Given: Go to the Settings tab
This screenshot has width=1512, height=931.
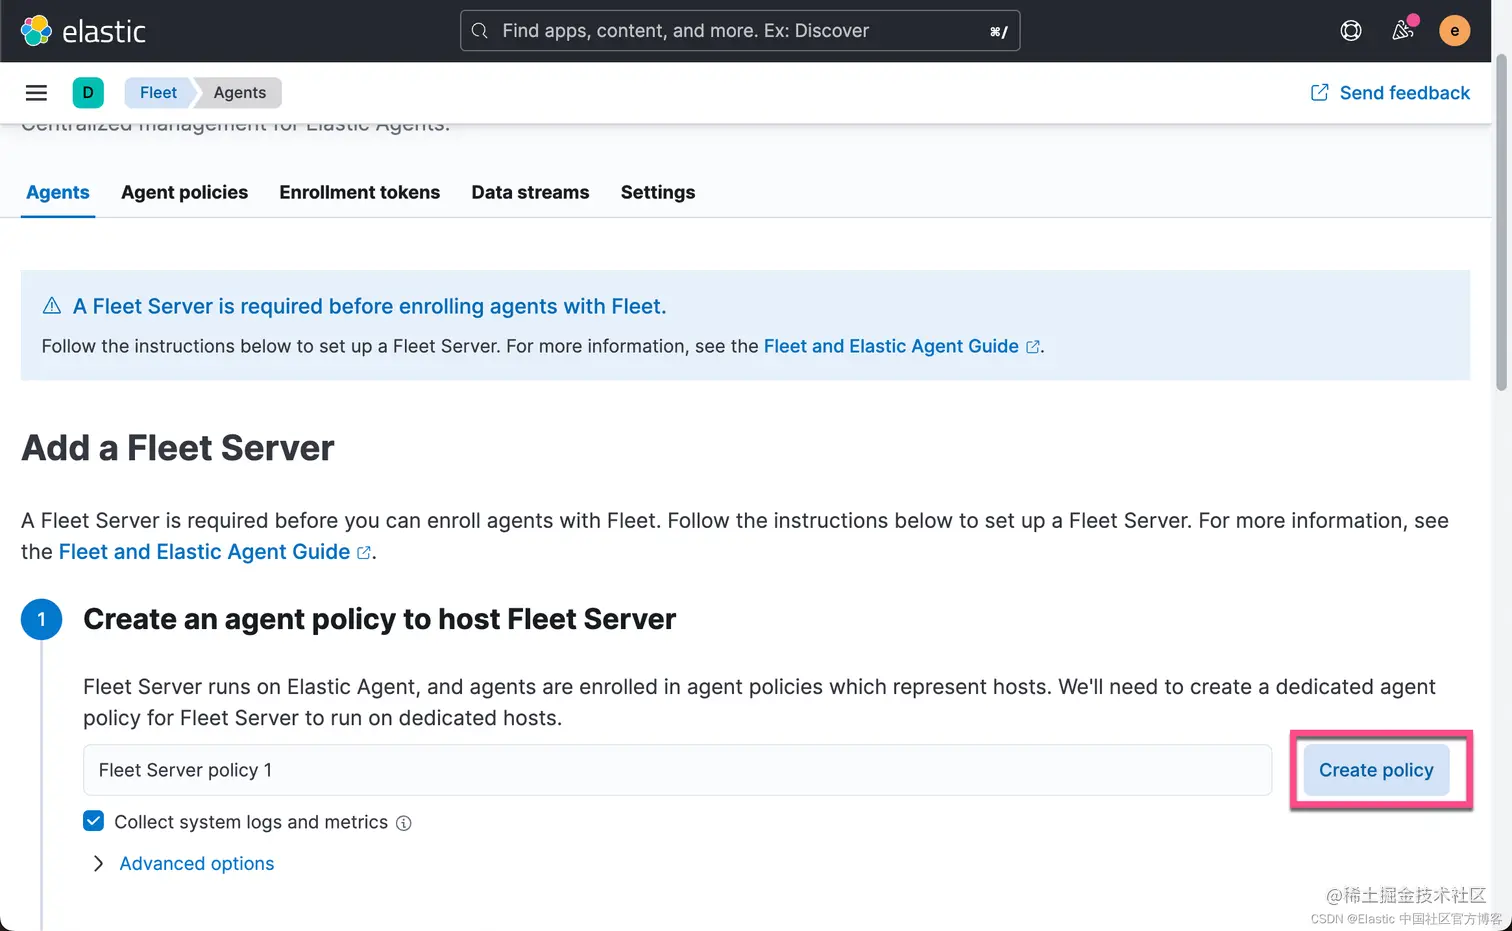Looking at the screenshot, I should coord(657,192).
